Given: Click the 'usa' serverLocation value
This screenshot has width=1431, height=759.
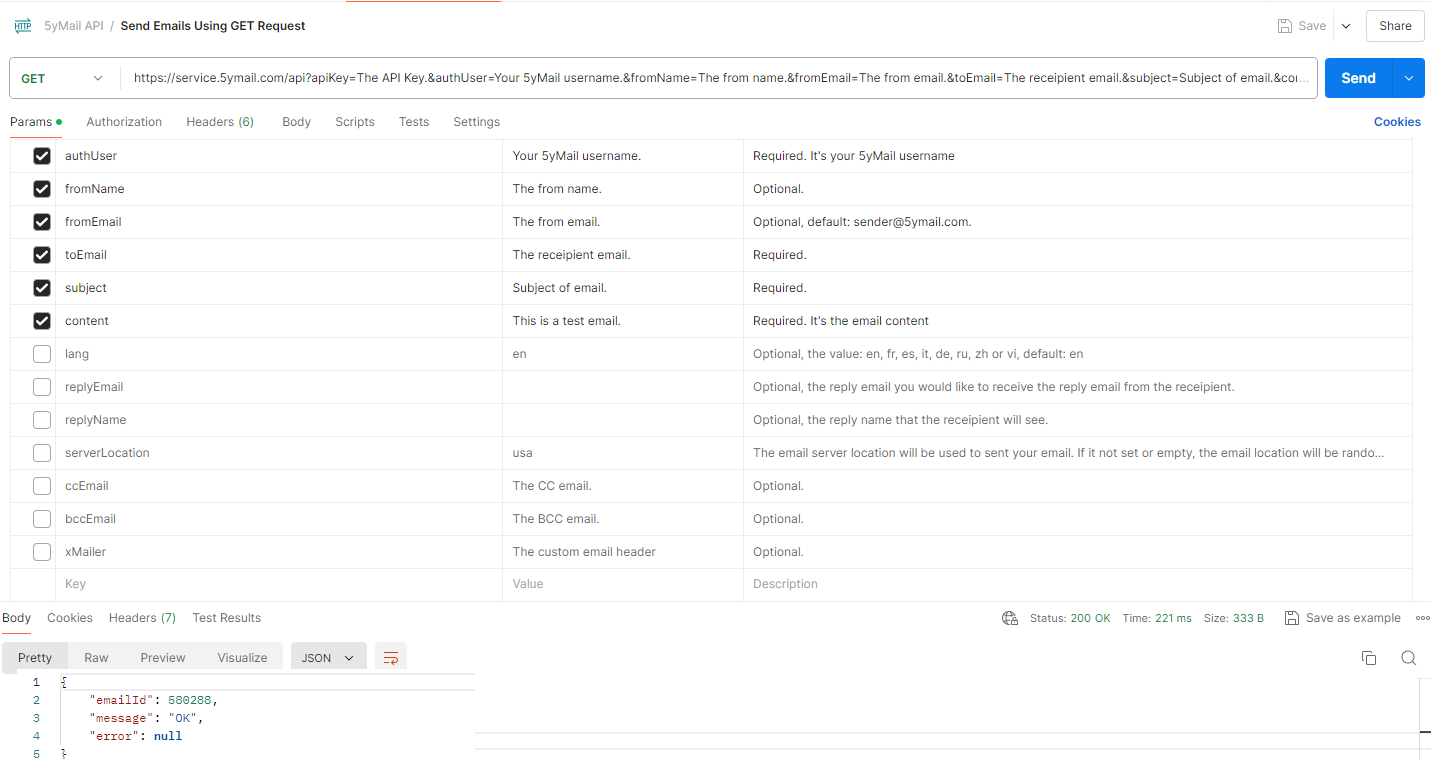Looking at the screenshot, I should pos(523,453).
